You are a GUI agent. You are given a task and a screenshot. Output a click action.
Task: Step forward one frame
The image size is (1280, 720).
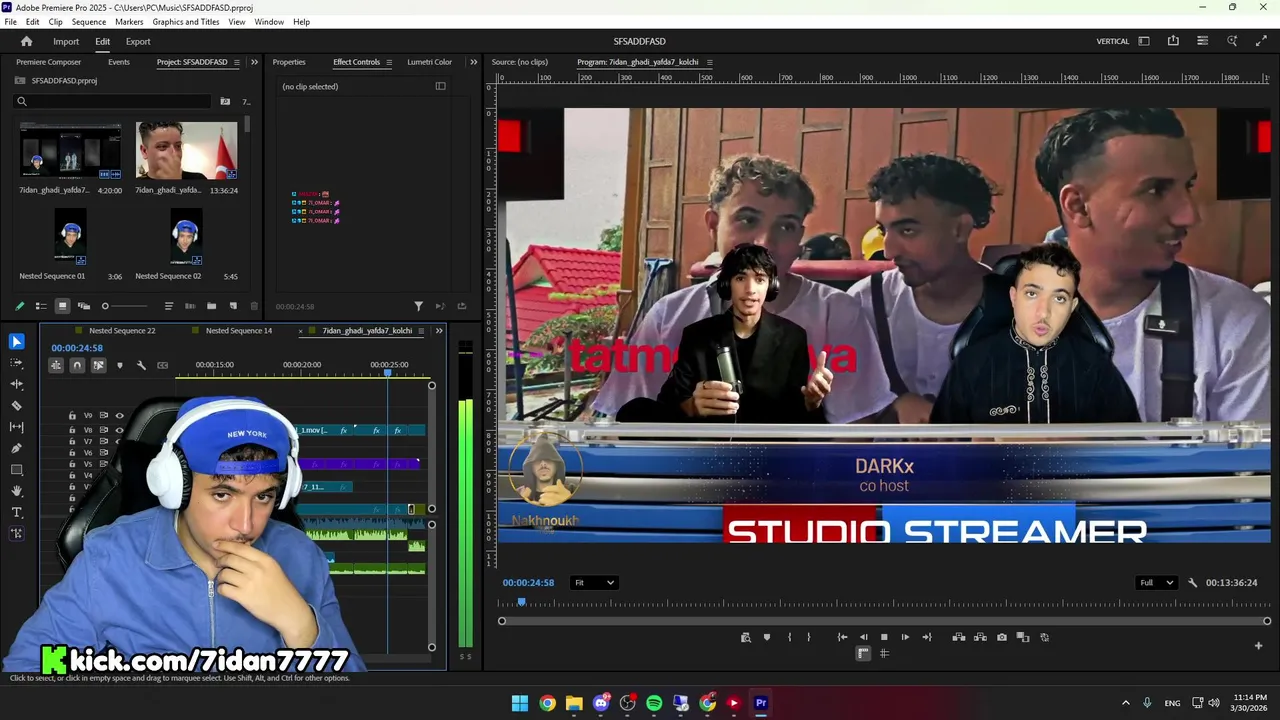[x=905, y=637]
